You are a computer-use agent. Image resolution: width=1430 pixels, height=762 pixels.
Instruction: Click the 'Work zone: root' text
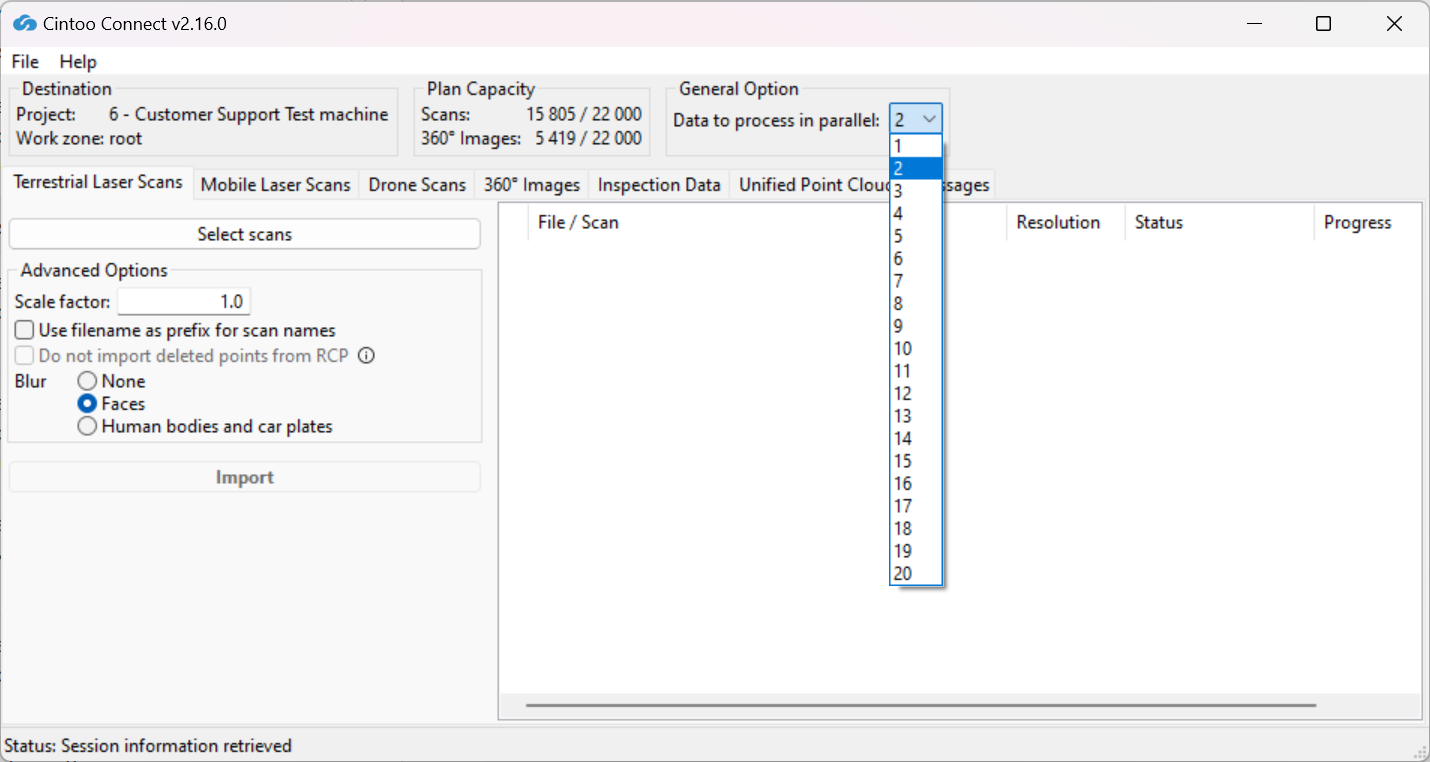click(79, 138)
